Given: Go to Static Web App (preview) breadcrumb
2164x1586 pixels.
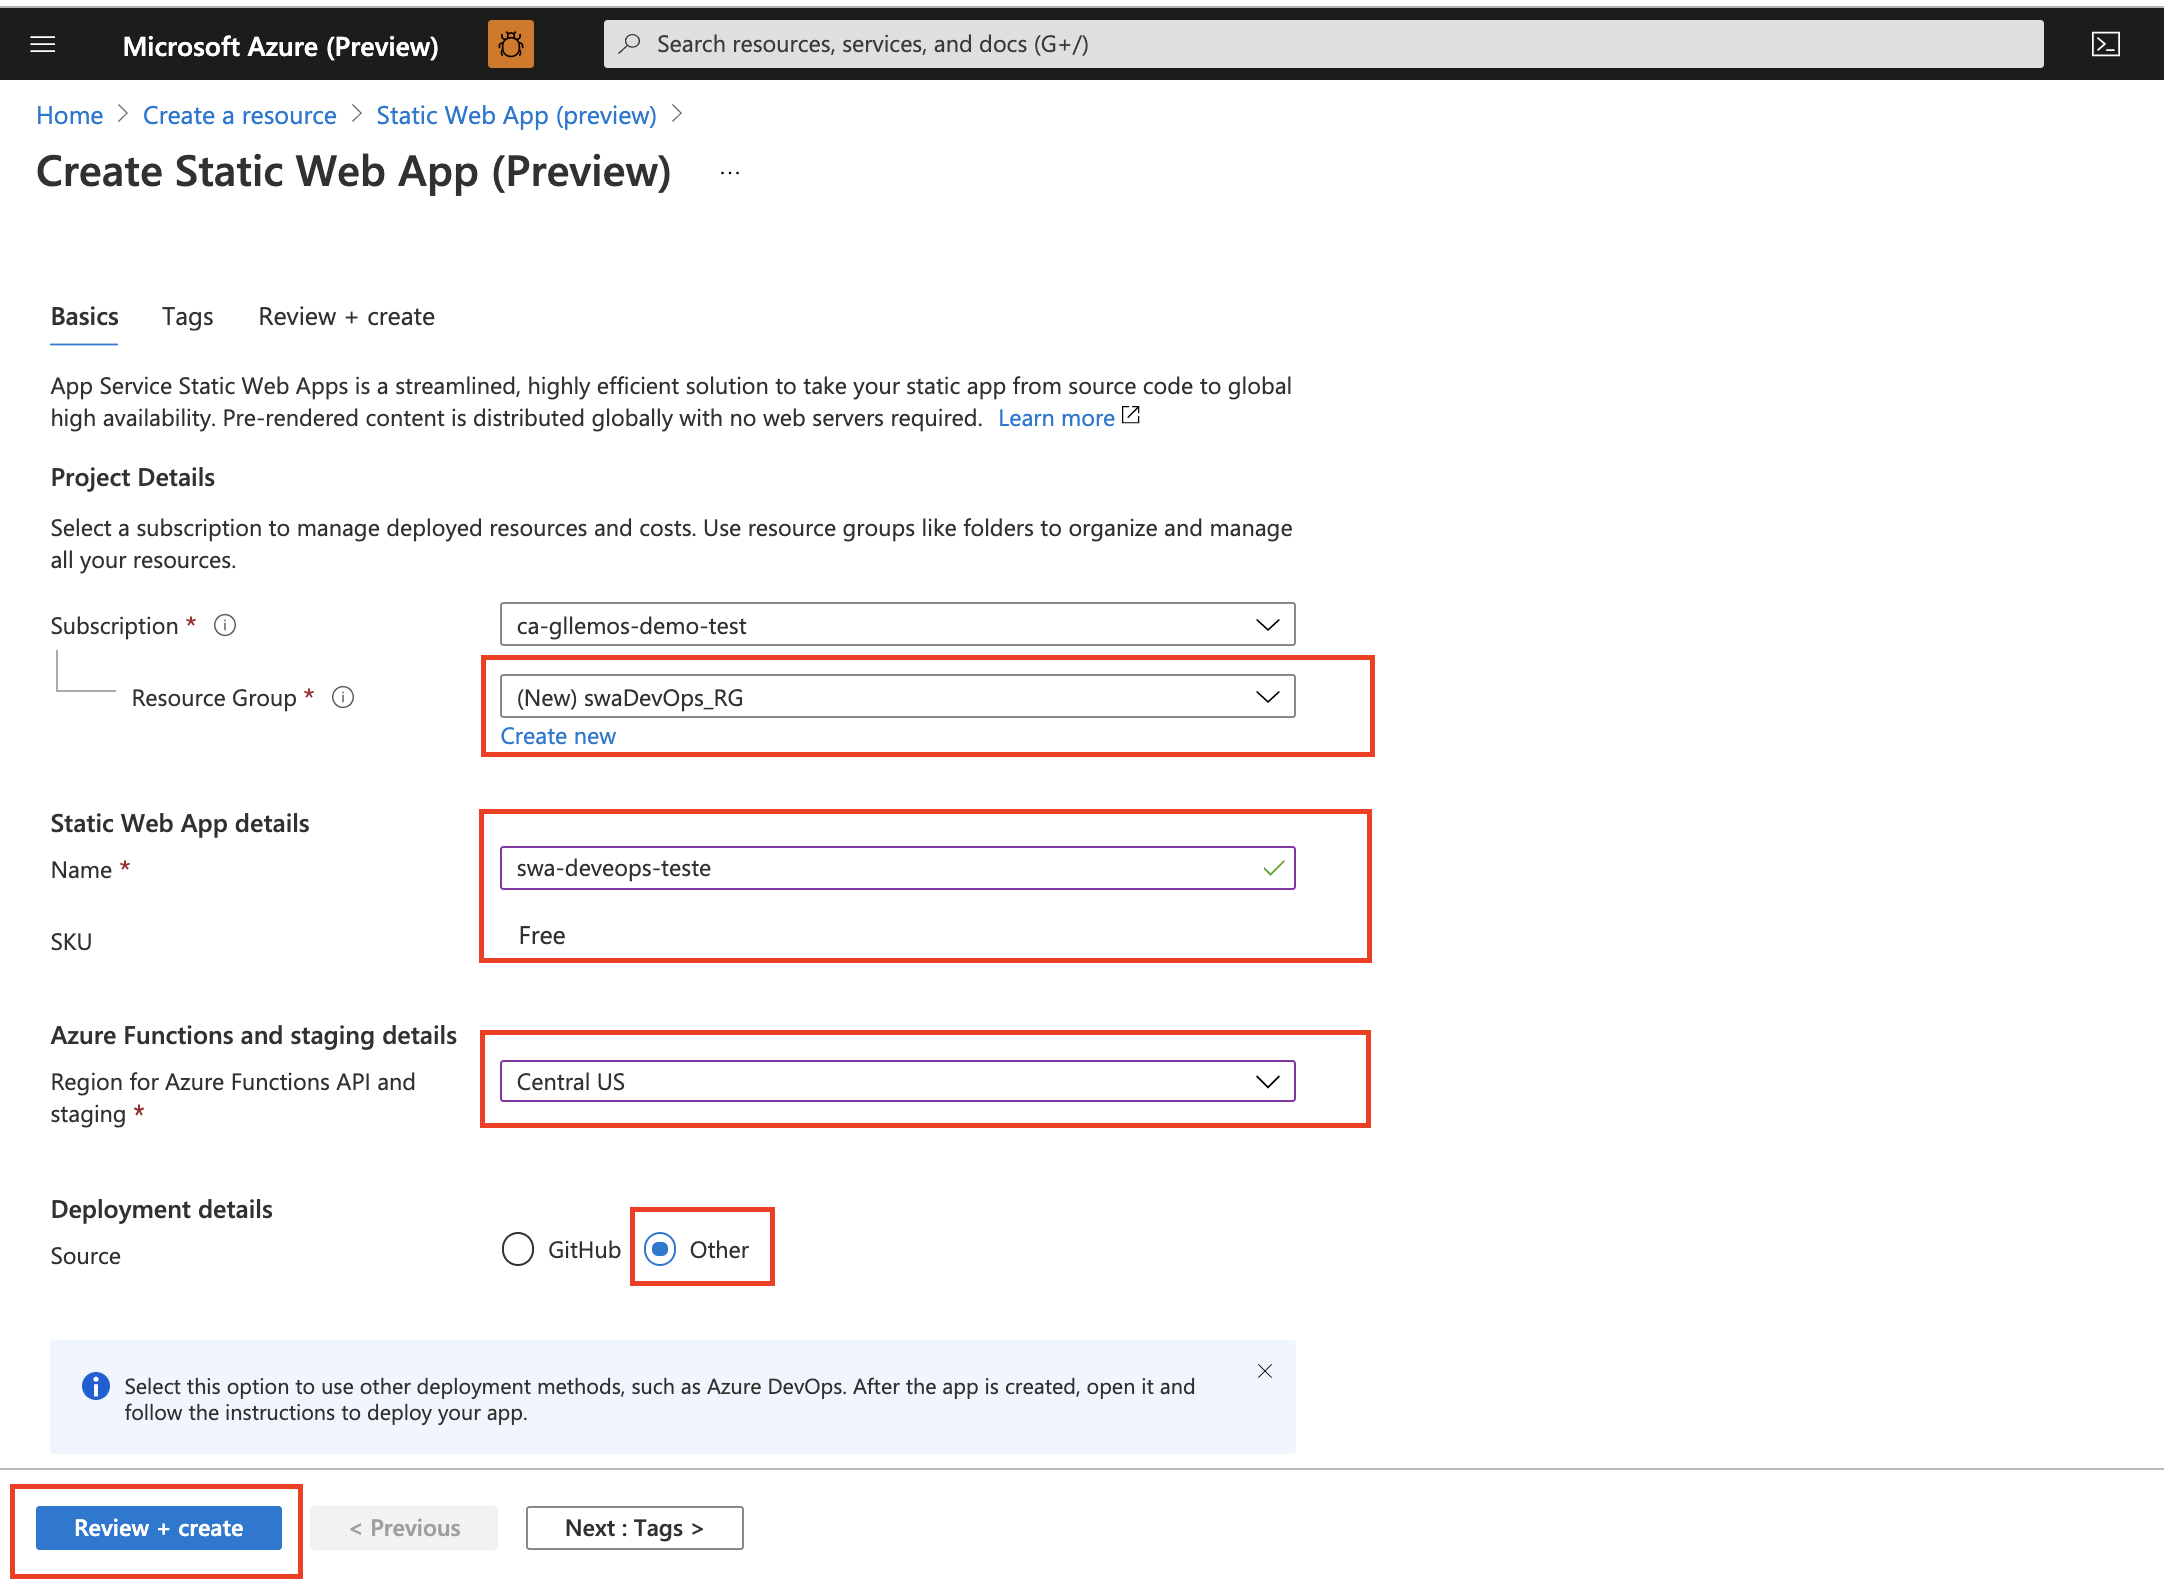Looking at the screenshot, I should [x=517, y=116].
